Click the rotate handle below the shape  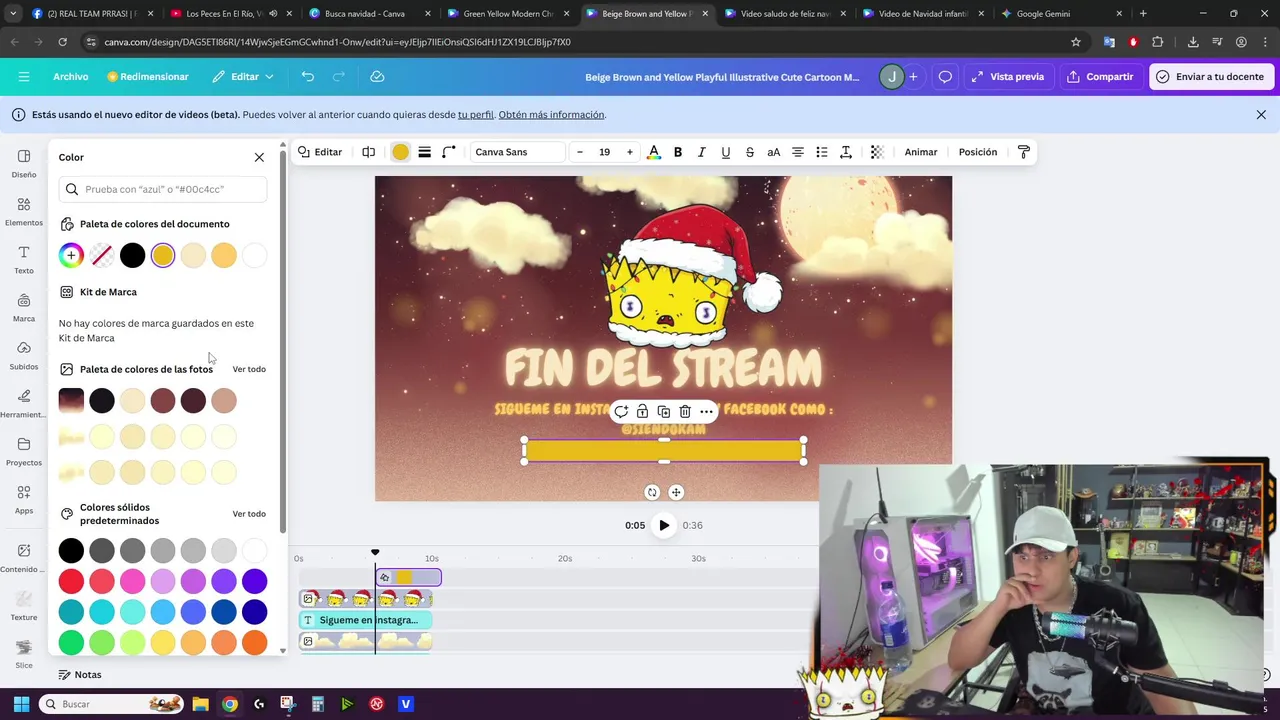pos(652,492)
